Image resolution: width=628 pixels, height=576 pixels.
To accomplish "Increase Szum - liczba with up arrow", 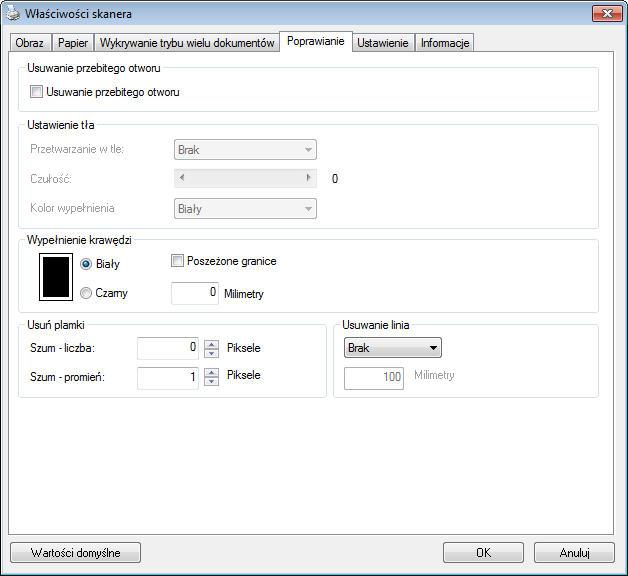I will tap(211, 344).
